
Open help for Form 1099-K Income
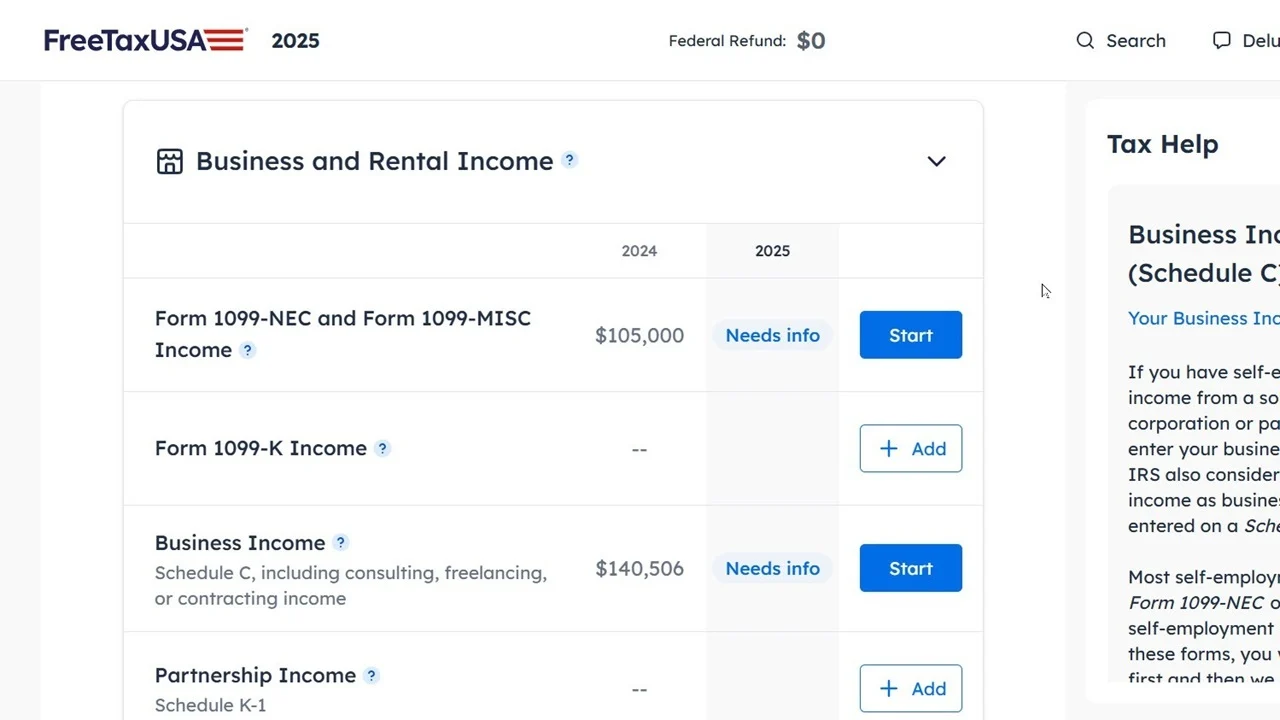(382, 449)
